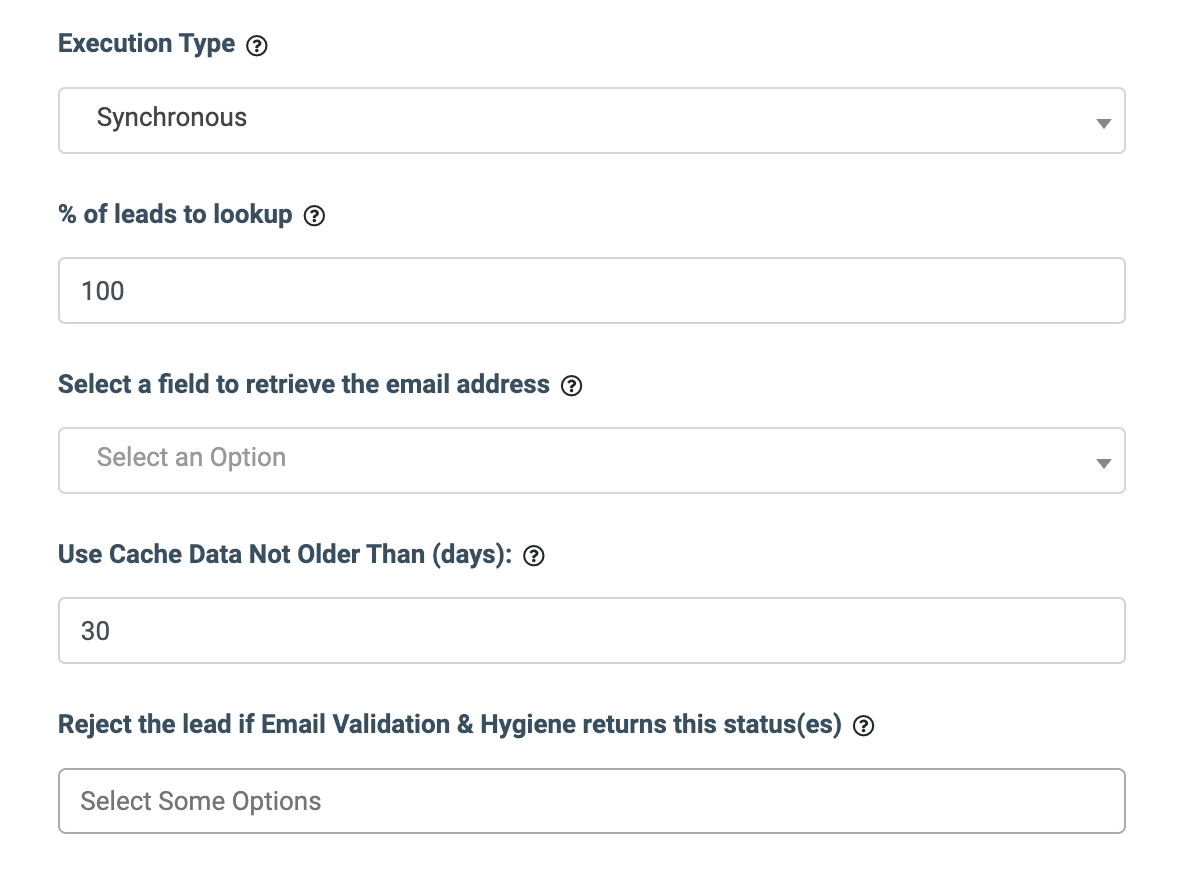This screenshot has height=870, width=1180.
Task: Click the 30 value in cache field
Action: (x=96, y=631)
